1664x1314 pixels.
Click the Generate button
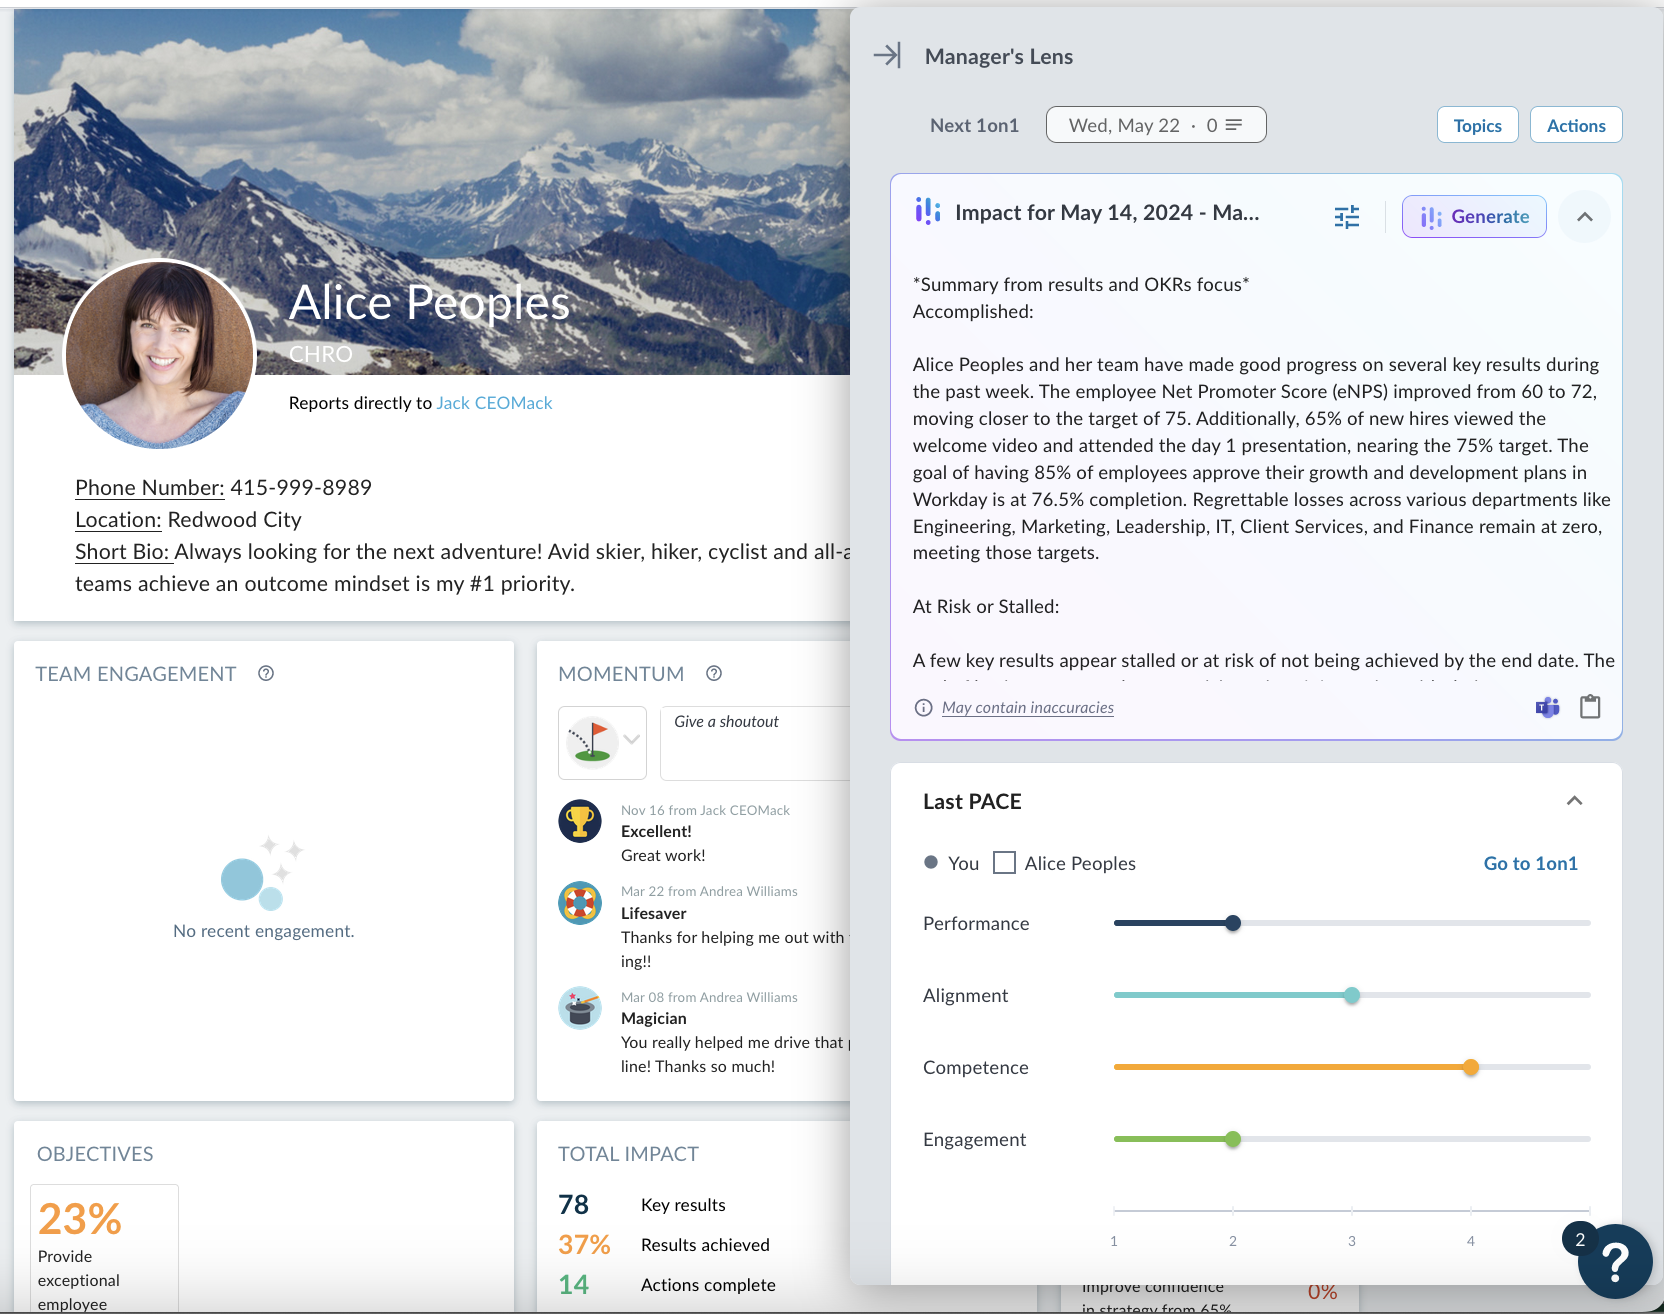pos(1474,217)
